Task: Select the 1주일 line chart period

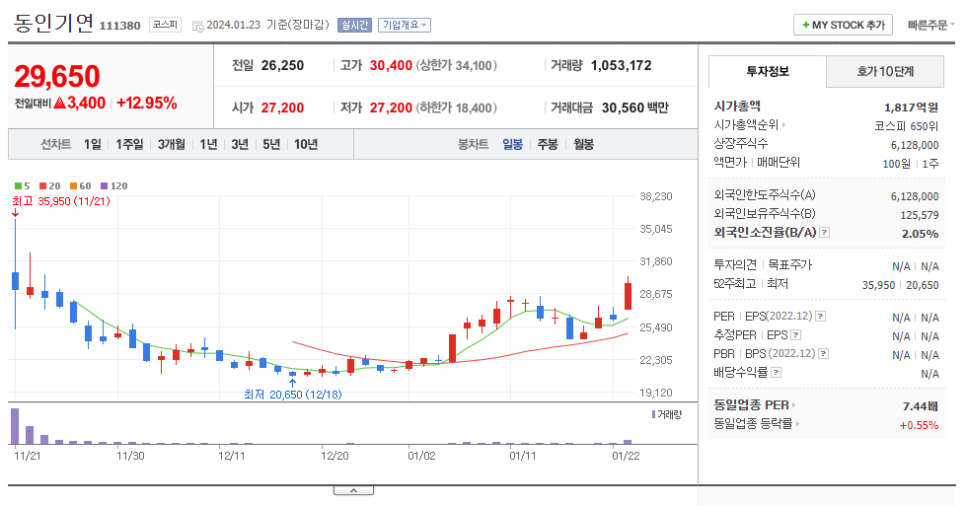Action: point(129,144)
